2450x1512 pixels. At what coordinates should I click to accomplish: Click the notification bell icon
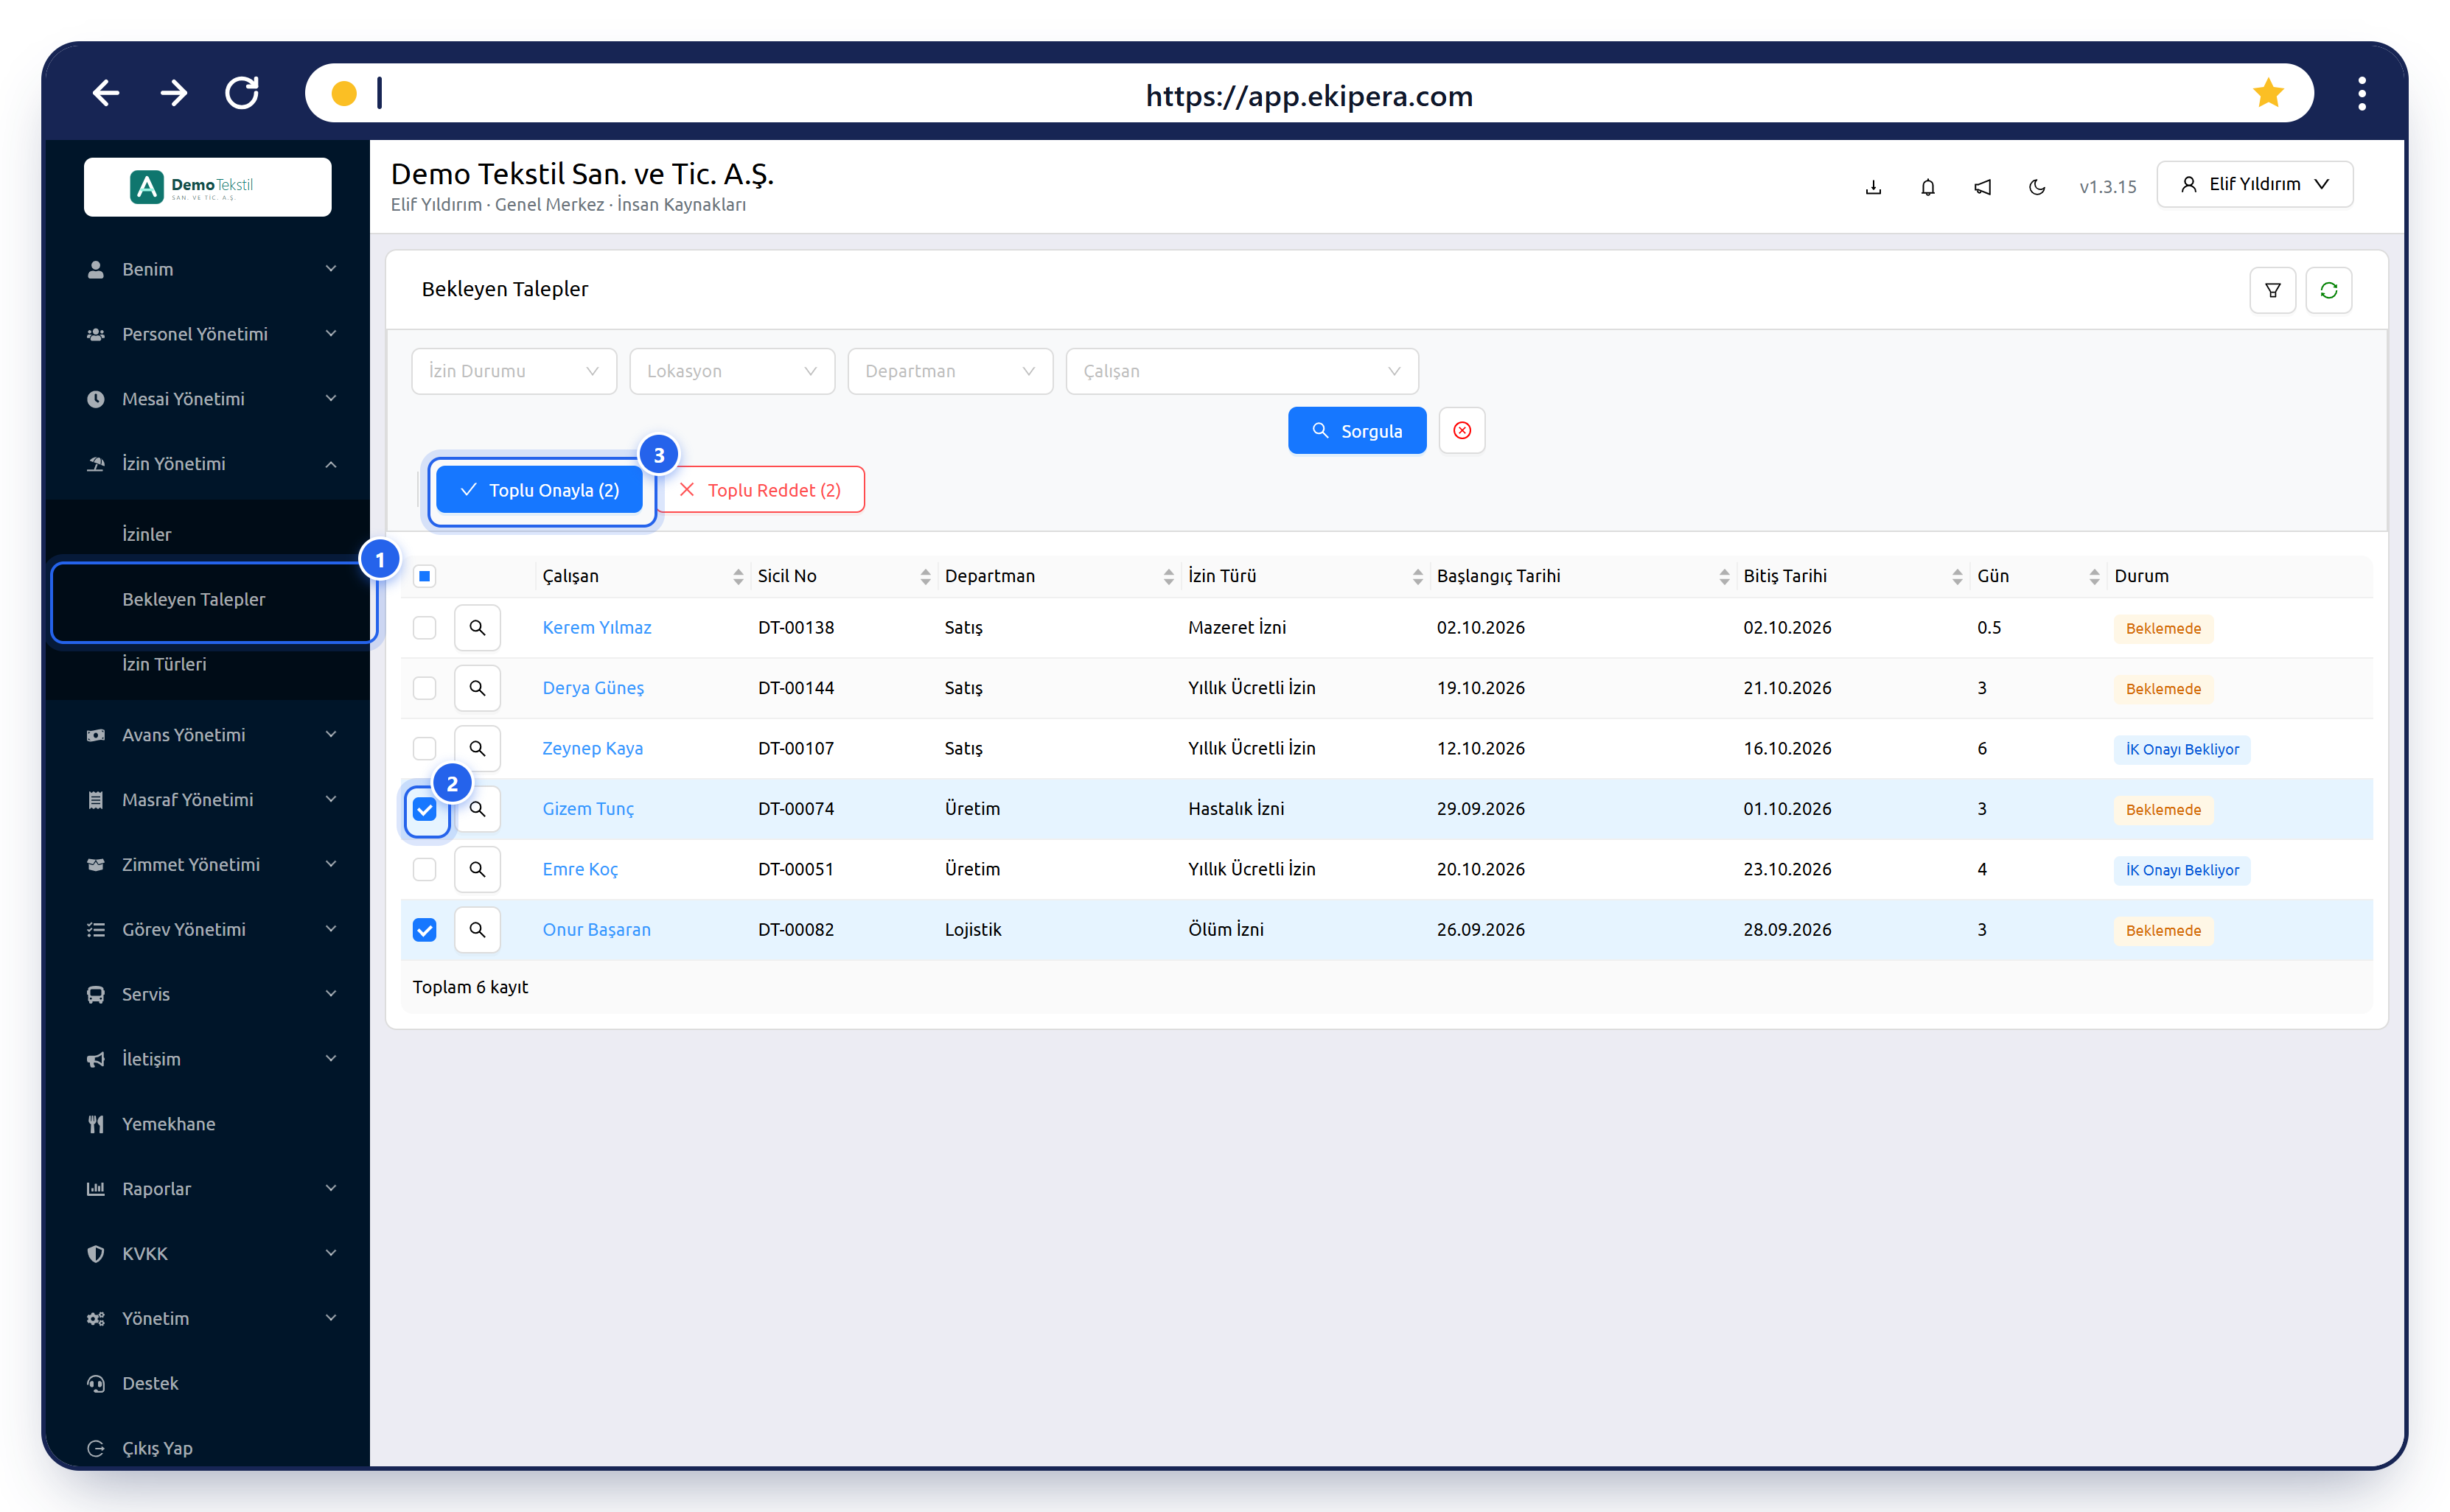click(x=1927, y=187)
